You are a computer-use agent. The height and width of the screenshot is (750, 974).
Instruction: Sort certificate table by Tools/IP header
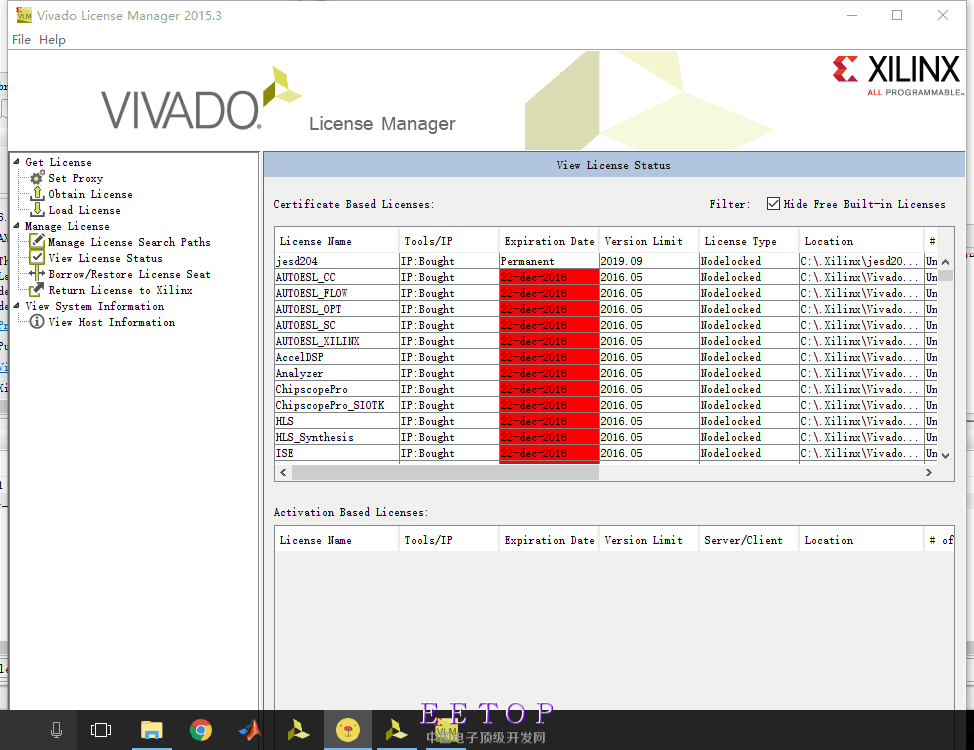click(448, 241)
